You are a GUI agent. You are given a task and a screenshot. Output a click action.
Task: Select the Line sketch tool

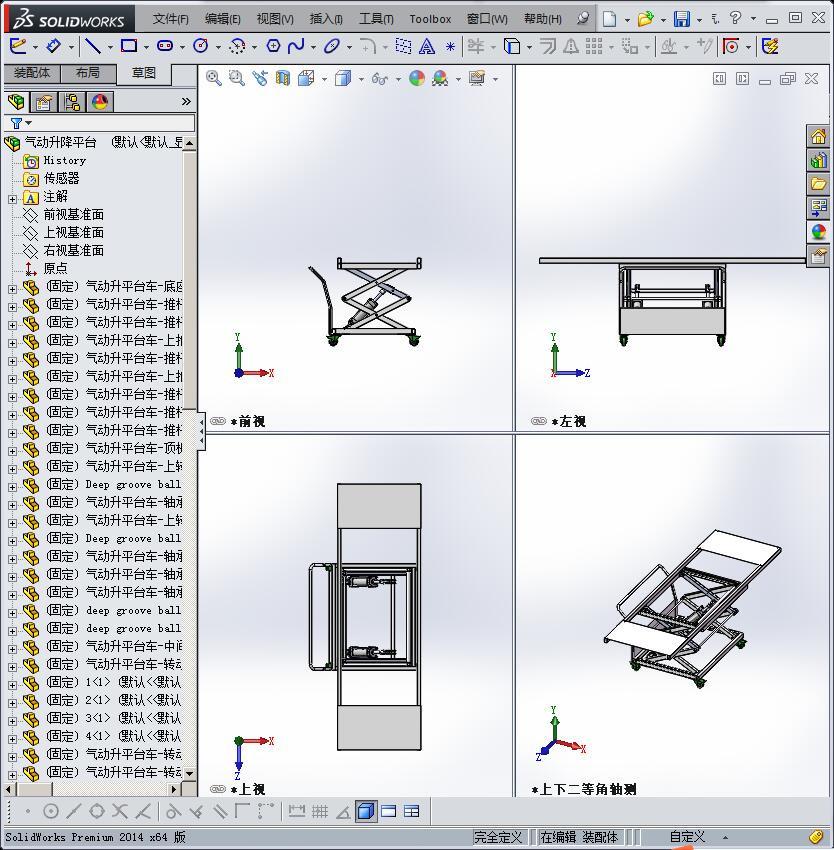(x=93, y=47)
